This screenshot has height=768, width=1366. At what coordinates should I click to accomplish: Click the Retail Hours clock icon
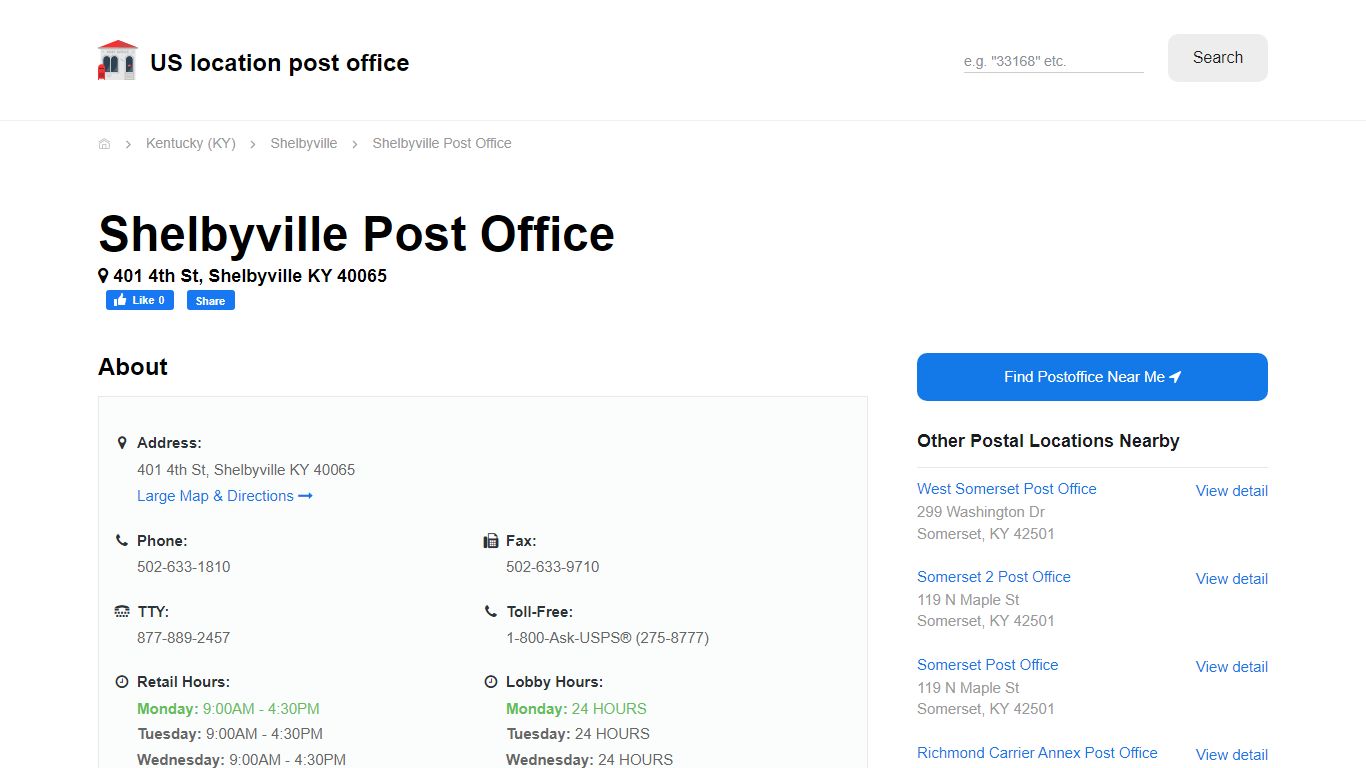pos(122,682)
